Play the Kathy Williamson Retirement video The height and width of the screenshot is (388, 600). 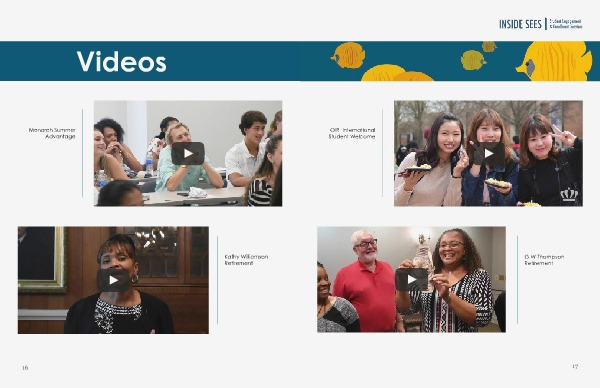pos(113,280)
